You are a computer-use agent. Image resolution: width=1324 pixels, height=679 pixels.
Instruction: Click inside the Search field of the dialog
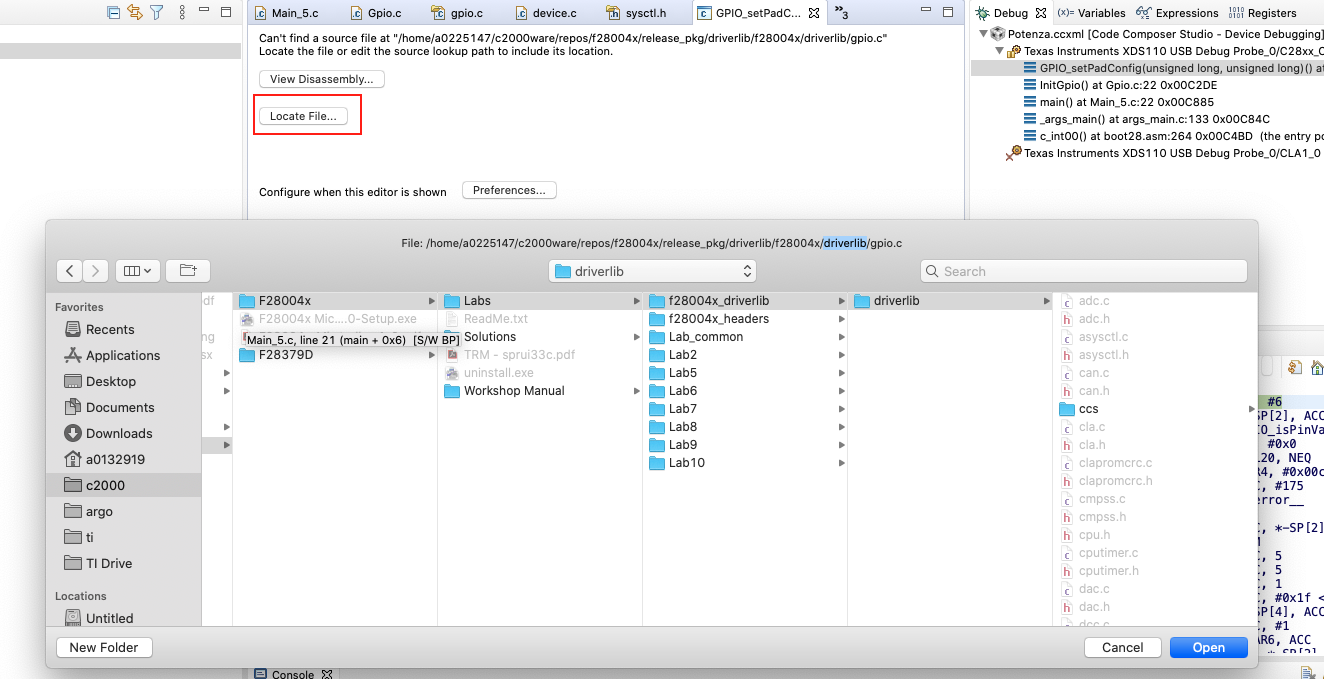(x=1084, y=270)
